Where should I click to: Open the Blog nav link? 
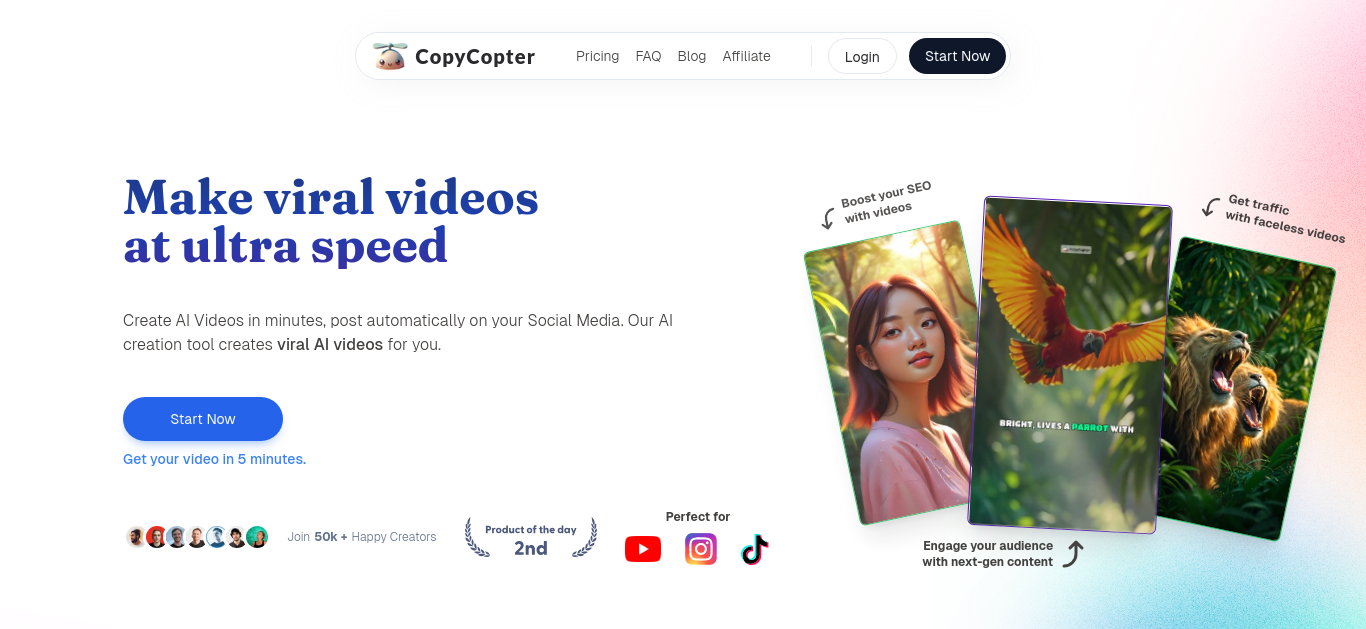692,56
